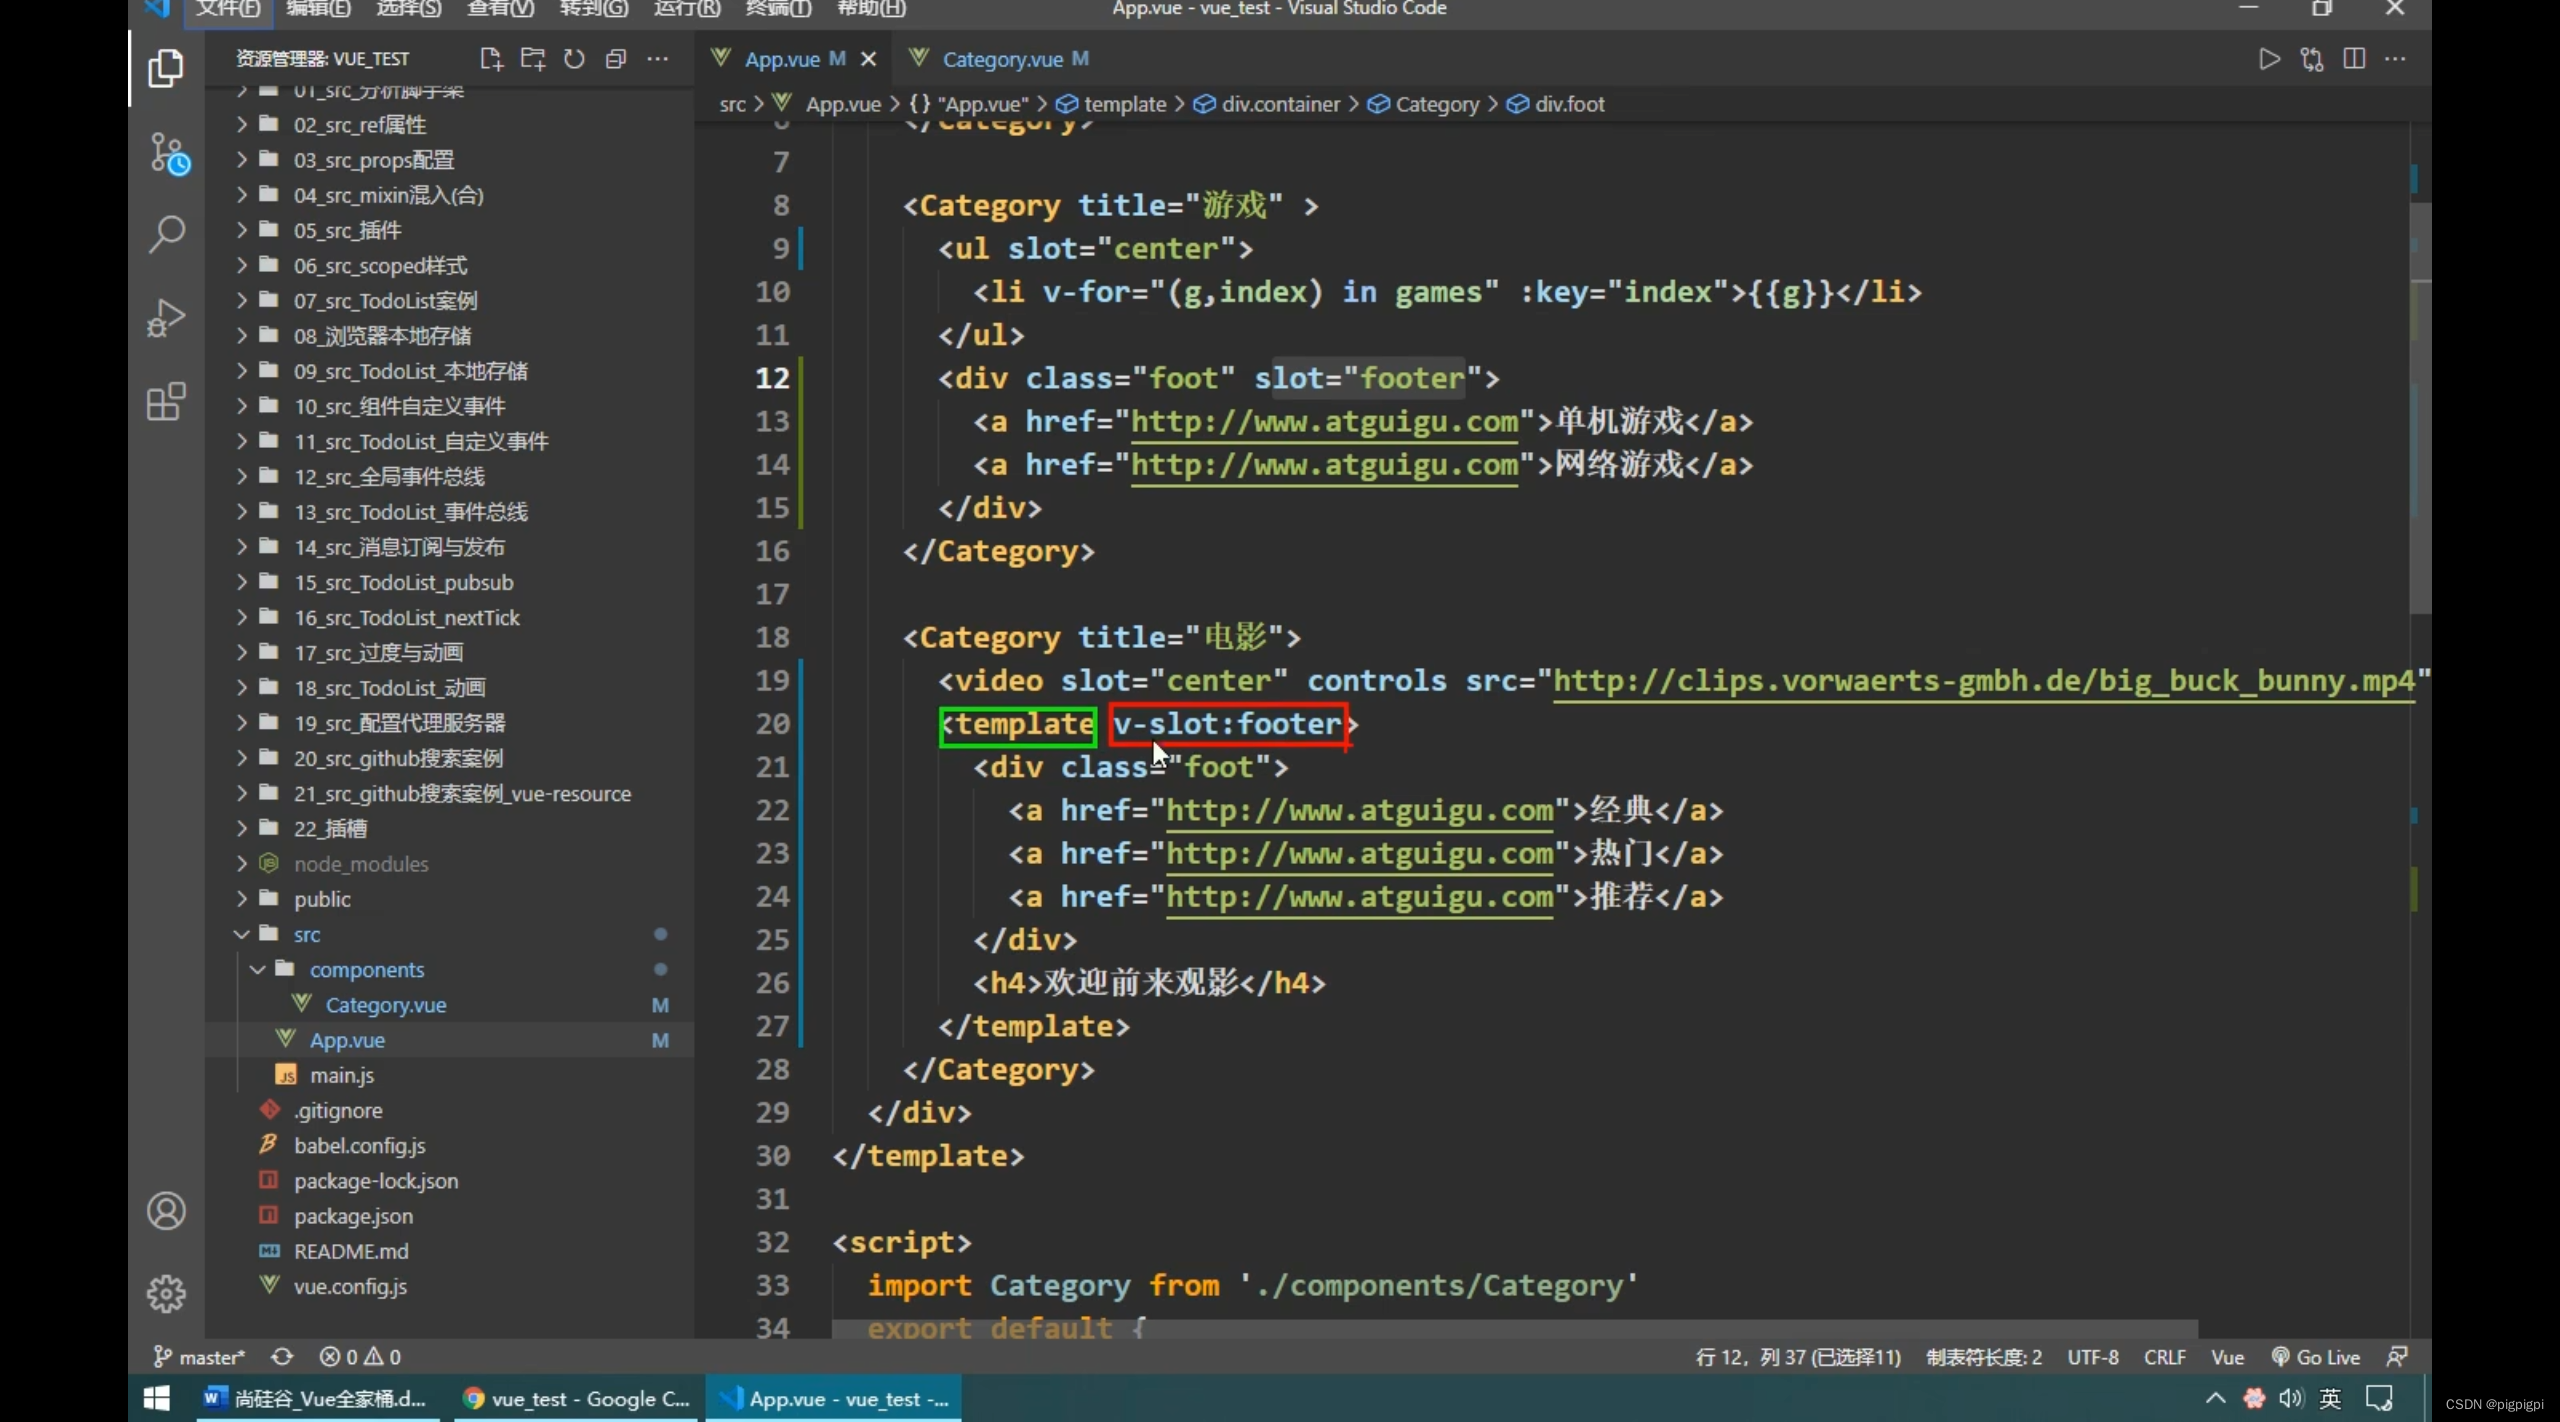Click the New Folder icon in explorer header
Screen dimensions: 2560x1422
[x=533, y=59]
